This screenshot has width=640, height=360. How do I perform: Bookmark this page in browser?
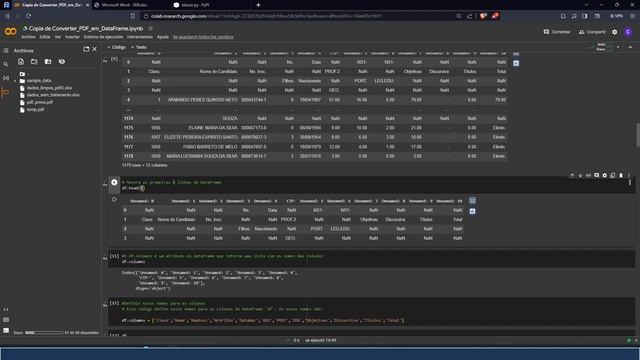[133, 16]
